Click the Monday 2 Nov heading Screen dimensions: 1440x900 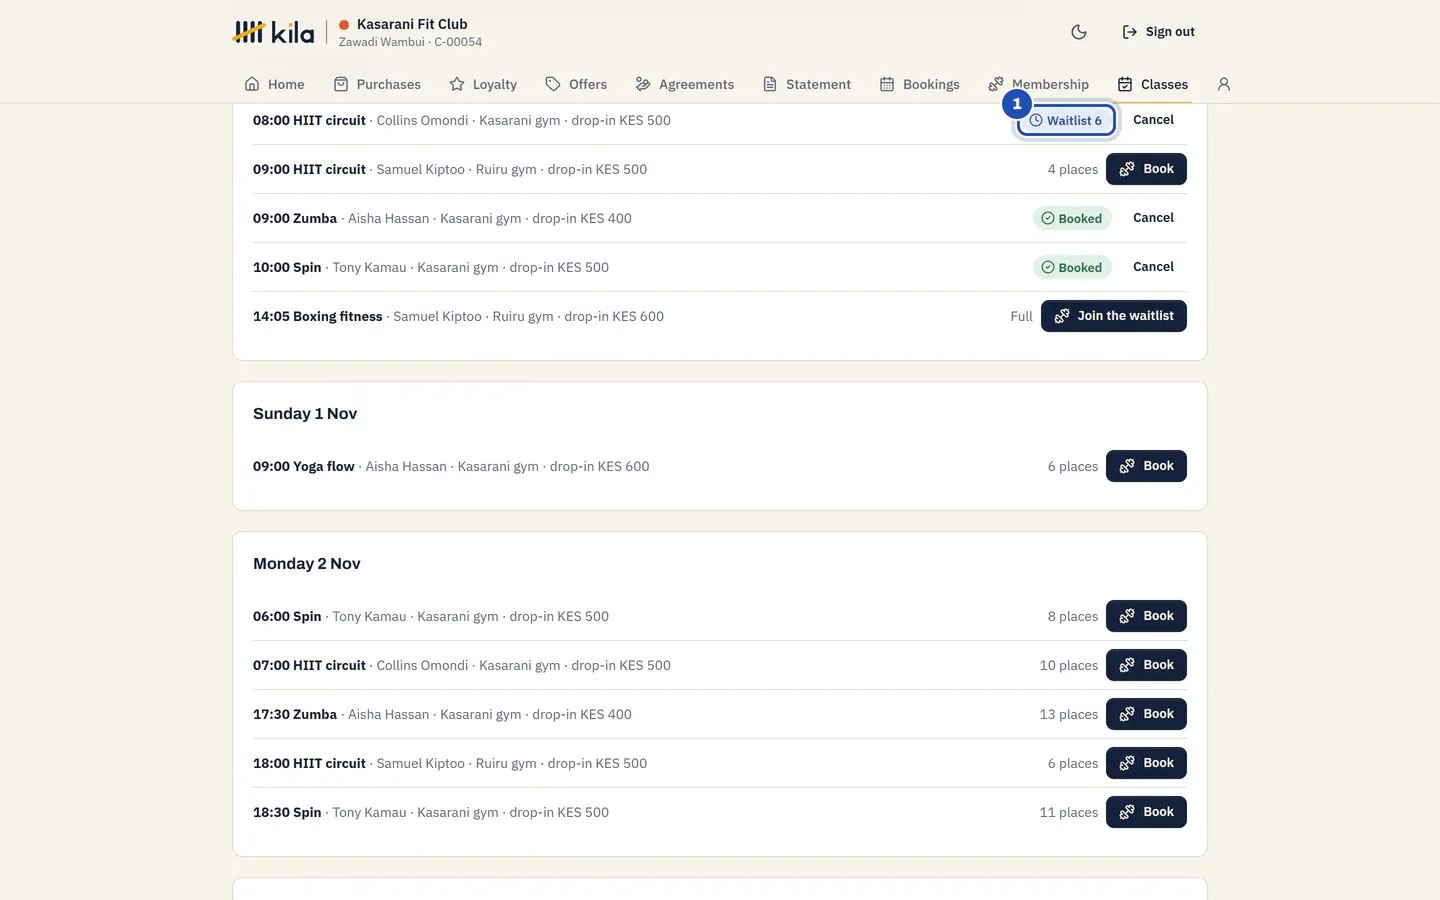(307, 564)
